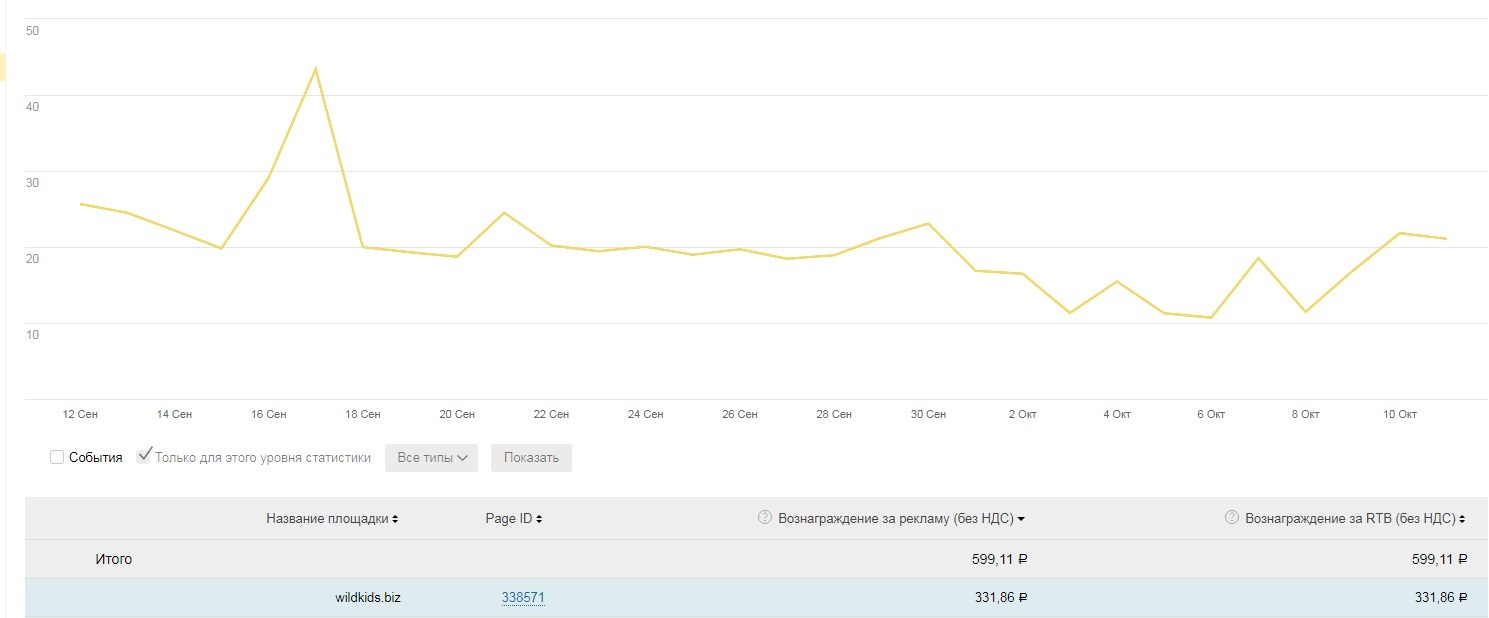Image resolution: width=1489 pixels, height=618 pixels.
Task: Click sort arrows after Вознаграждение за RTB
Action: pos(1462,519)
